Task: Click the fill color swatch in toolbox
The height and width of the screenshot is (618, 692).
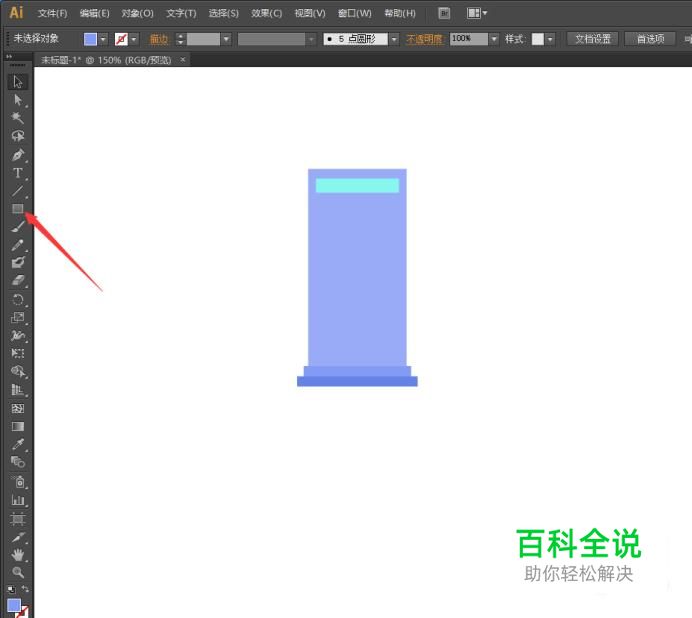Action: 14,605
